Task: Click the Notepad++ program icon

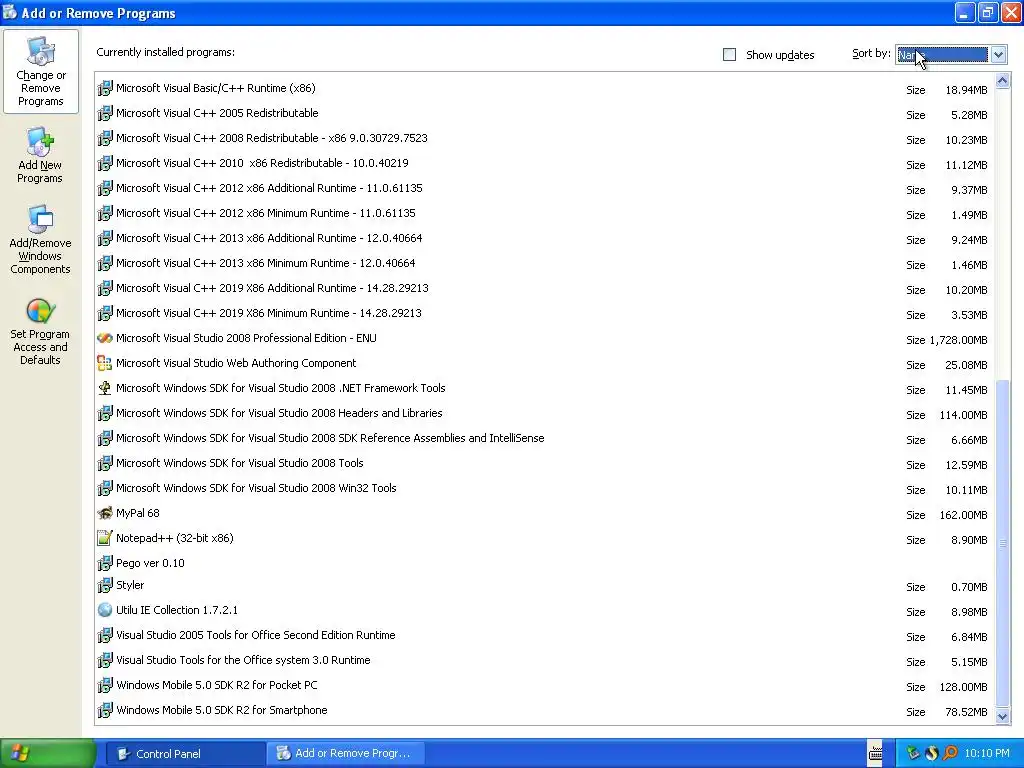Action: [104, 538]
